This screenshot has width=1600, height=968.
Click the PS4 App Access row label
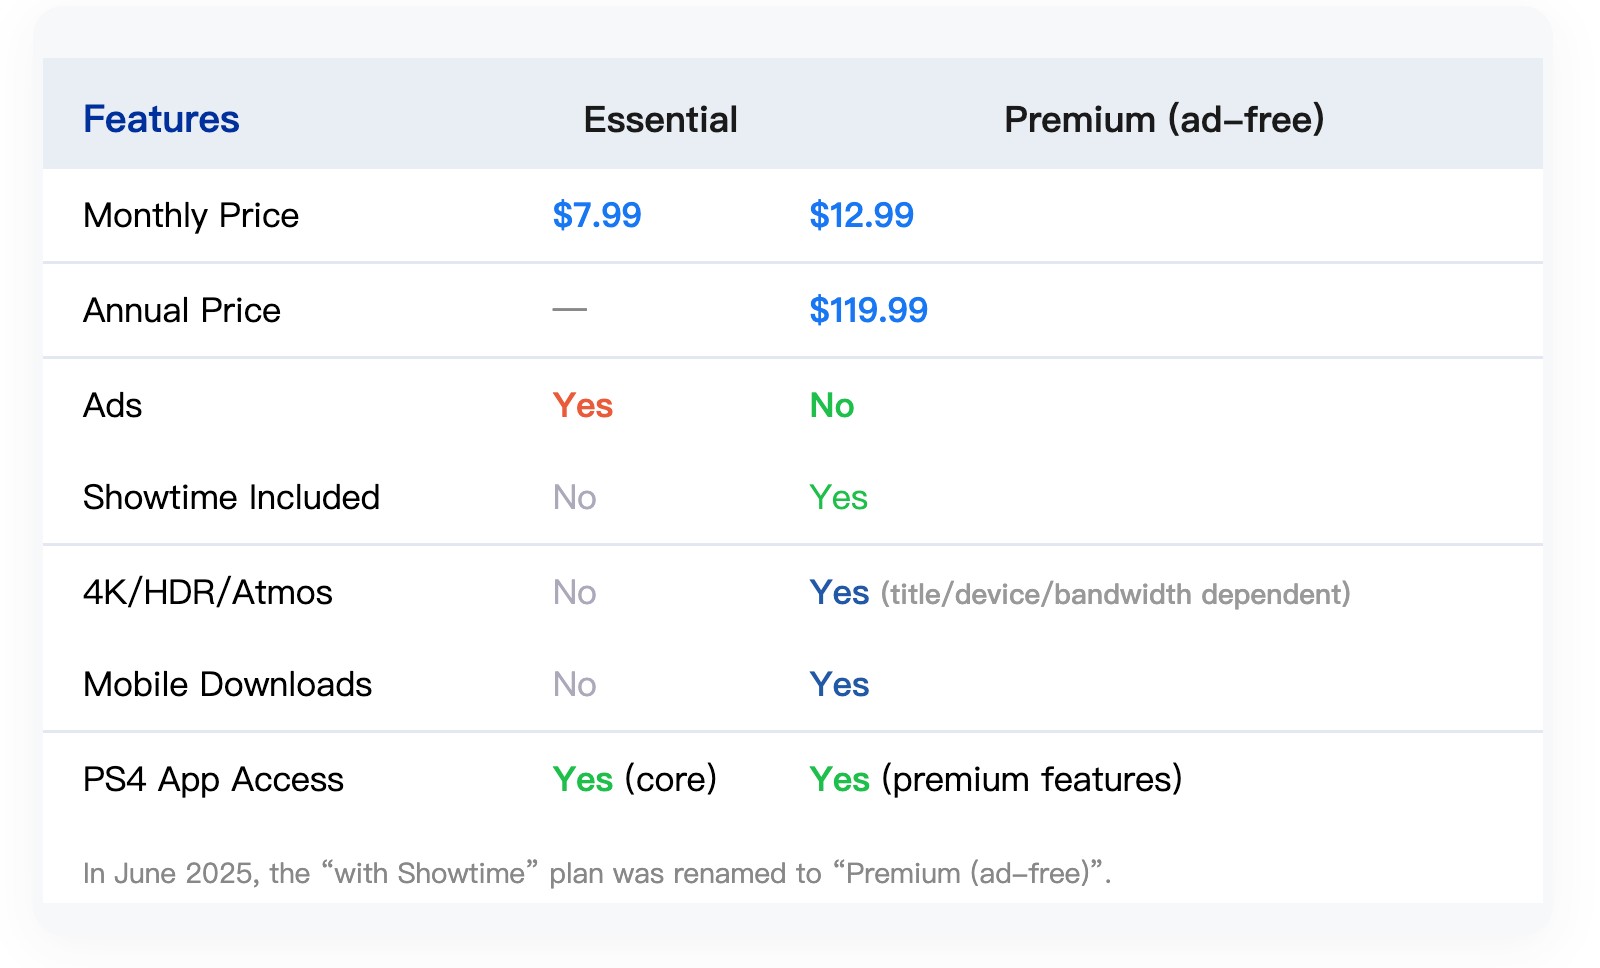[213, 779]
